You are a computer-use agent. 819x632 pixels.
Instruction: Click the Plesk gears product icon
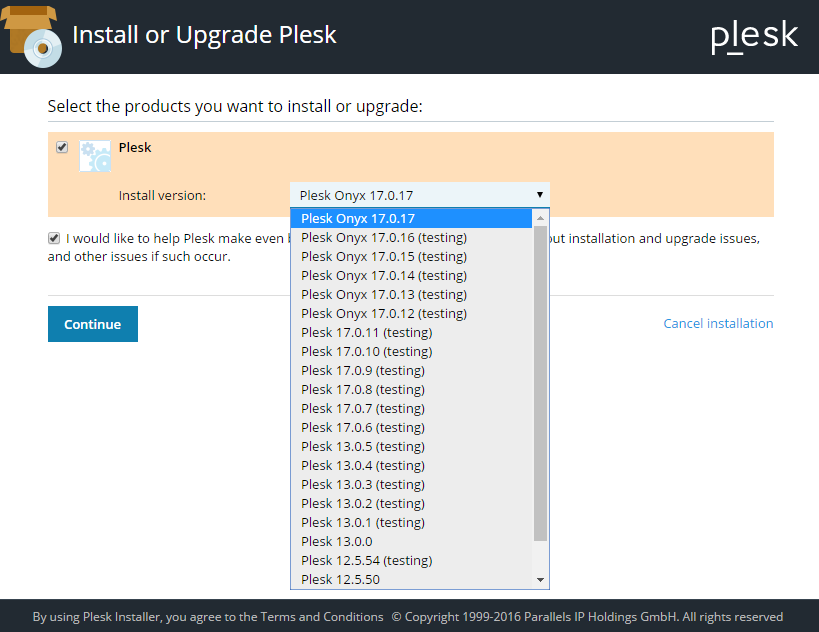(95, 156)
